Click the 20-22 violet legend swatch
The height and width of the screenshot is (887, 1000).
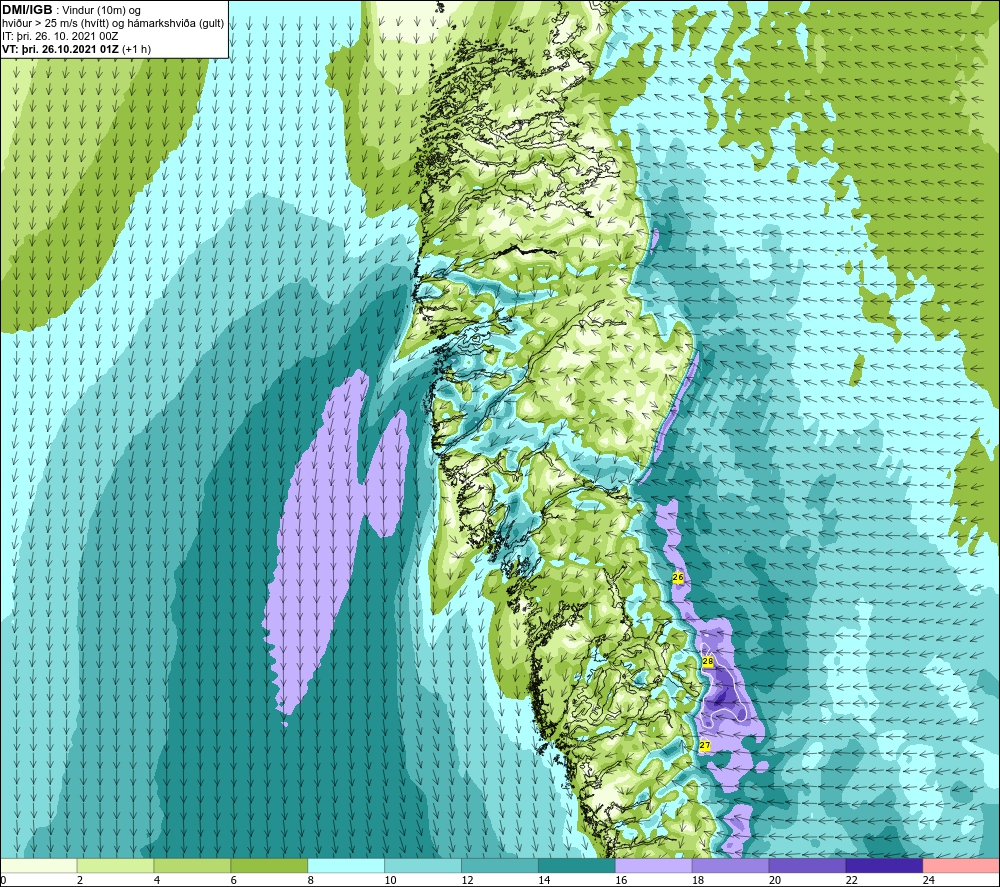(807, 865)
